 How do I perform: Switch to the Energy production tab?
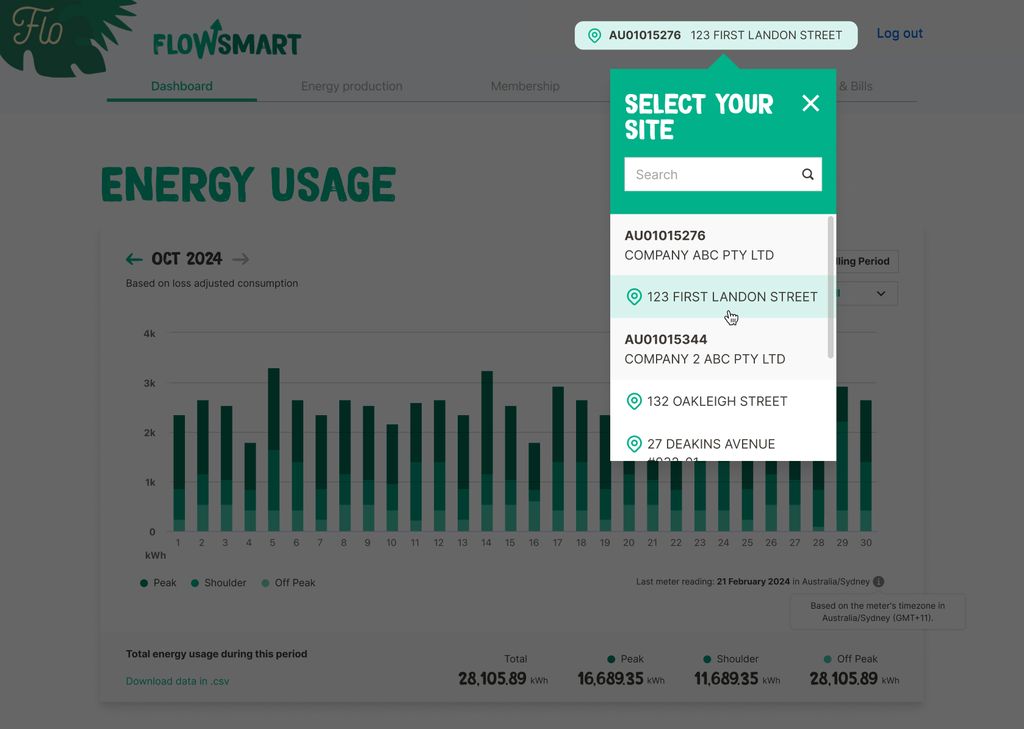tap(351, 87)
